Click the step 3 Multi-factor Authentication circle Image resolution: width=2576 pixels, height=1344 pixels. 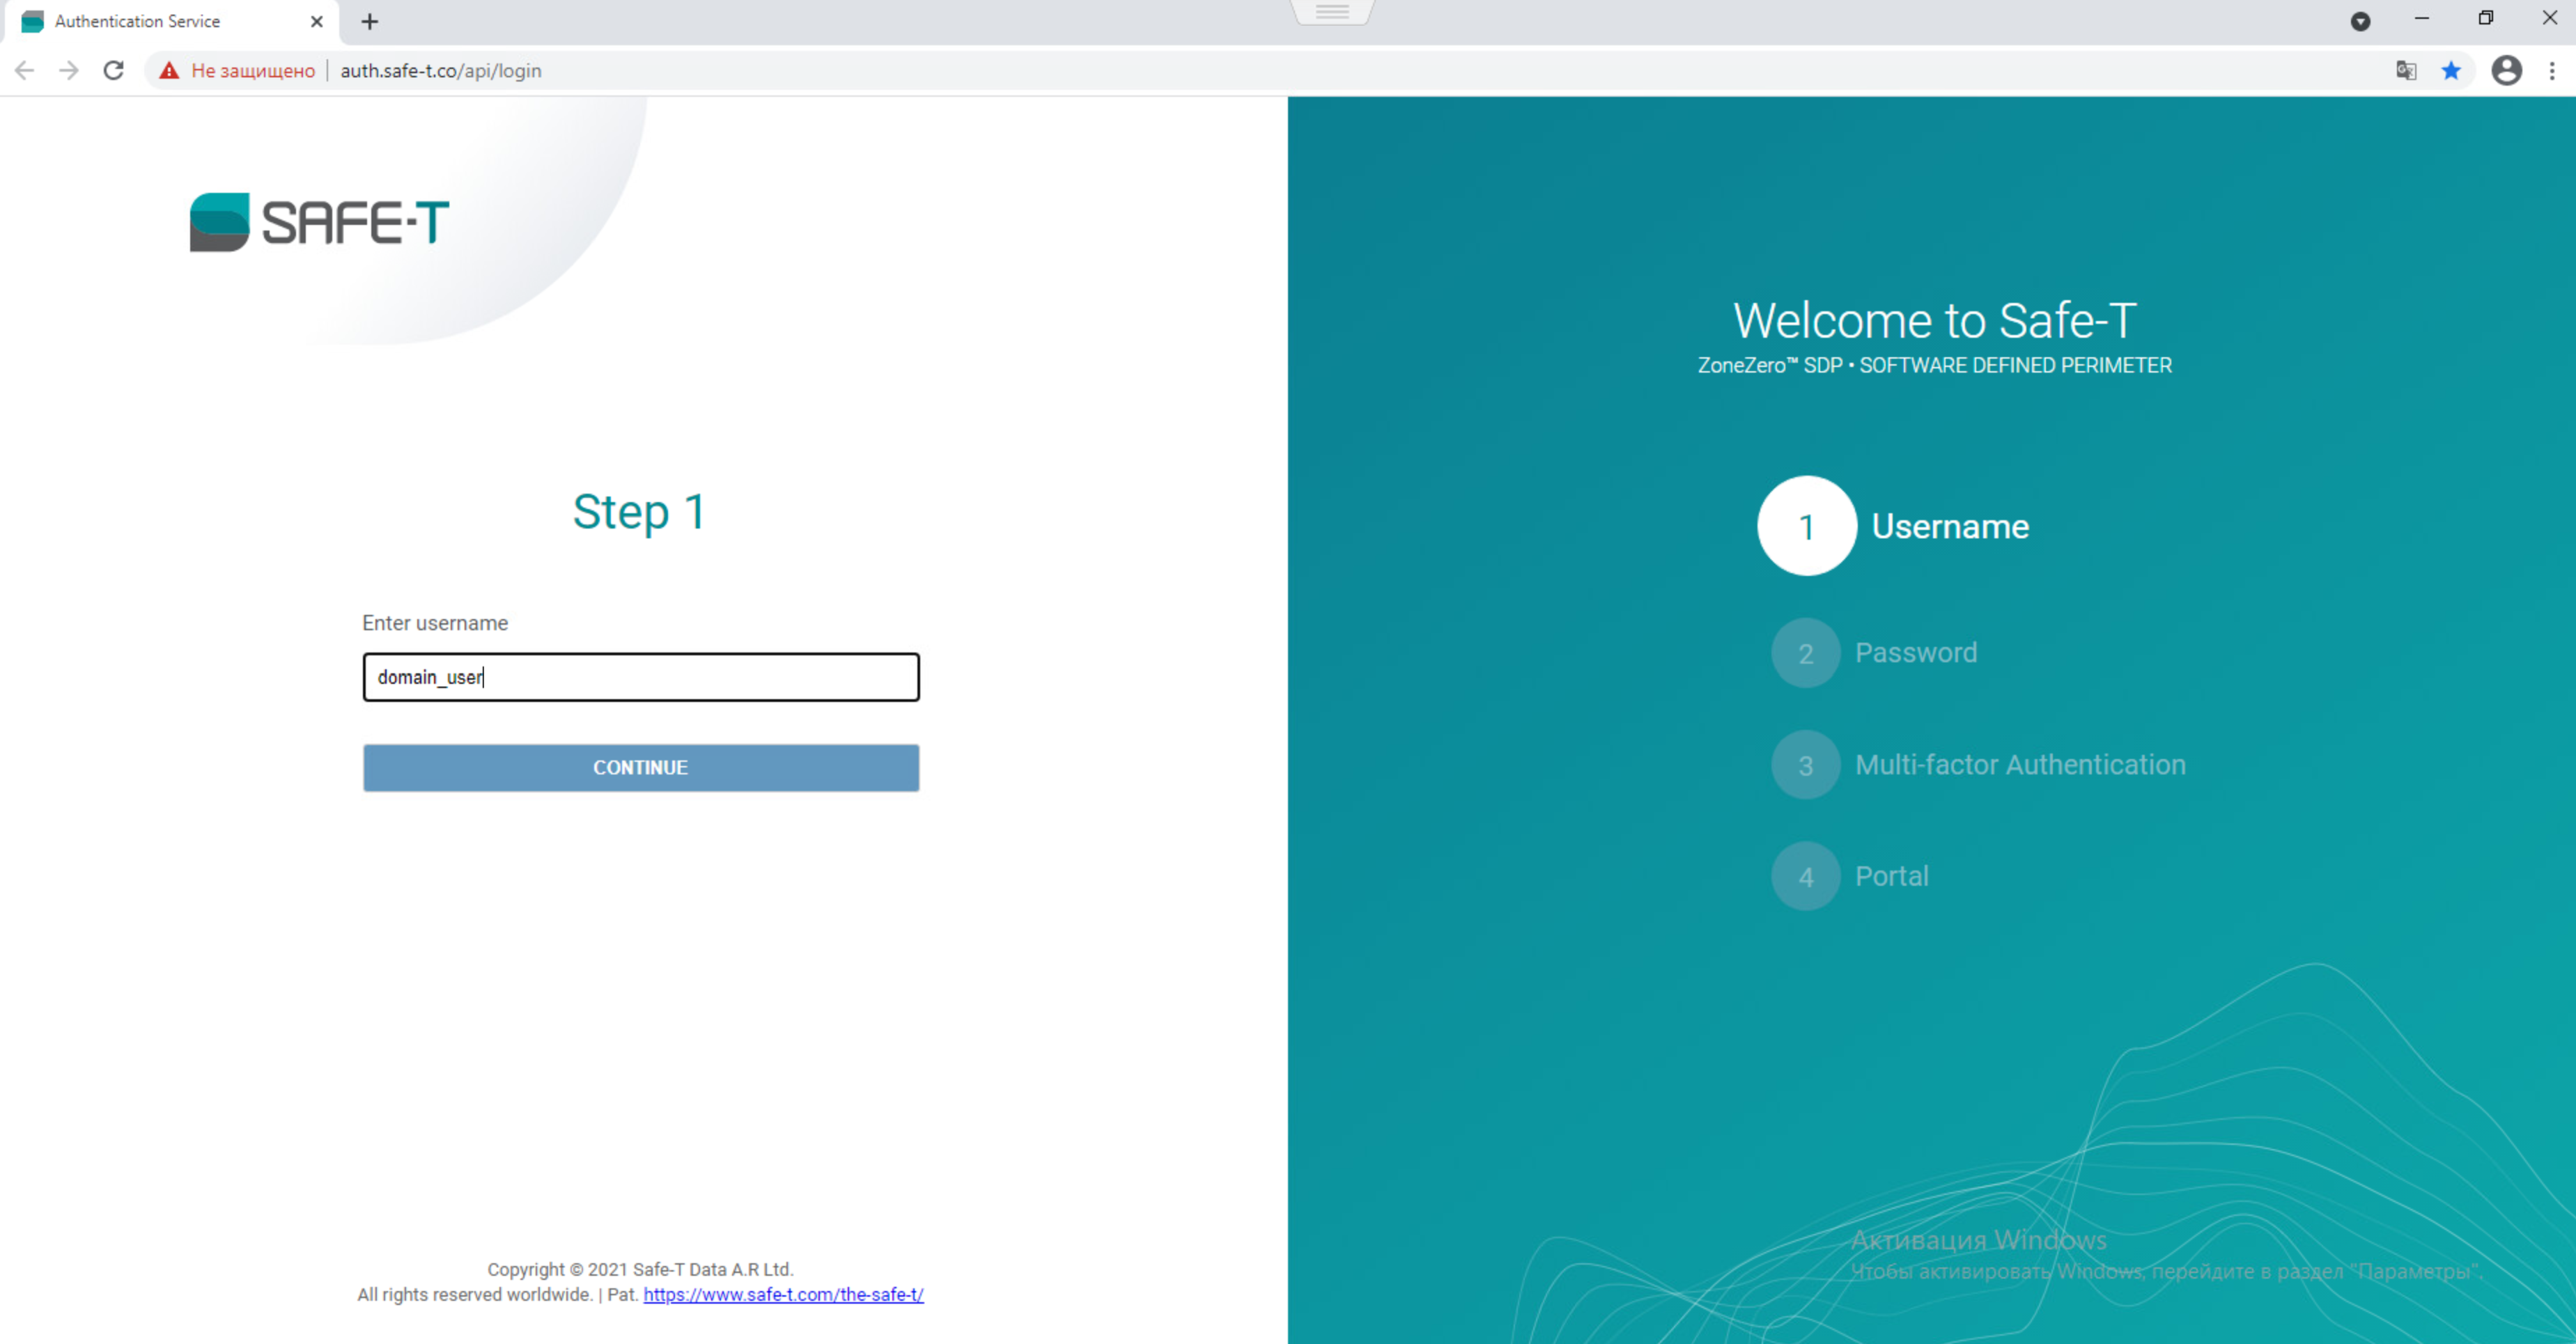[x=1805, y=765]
